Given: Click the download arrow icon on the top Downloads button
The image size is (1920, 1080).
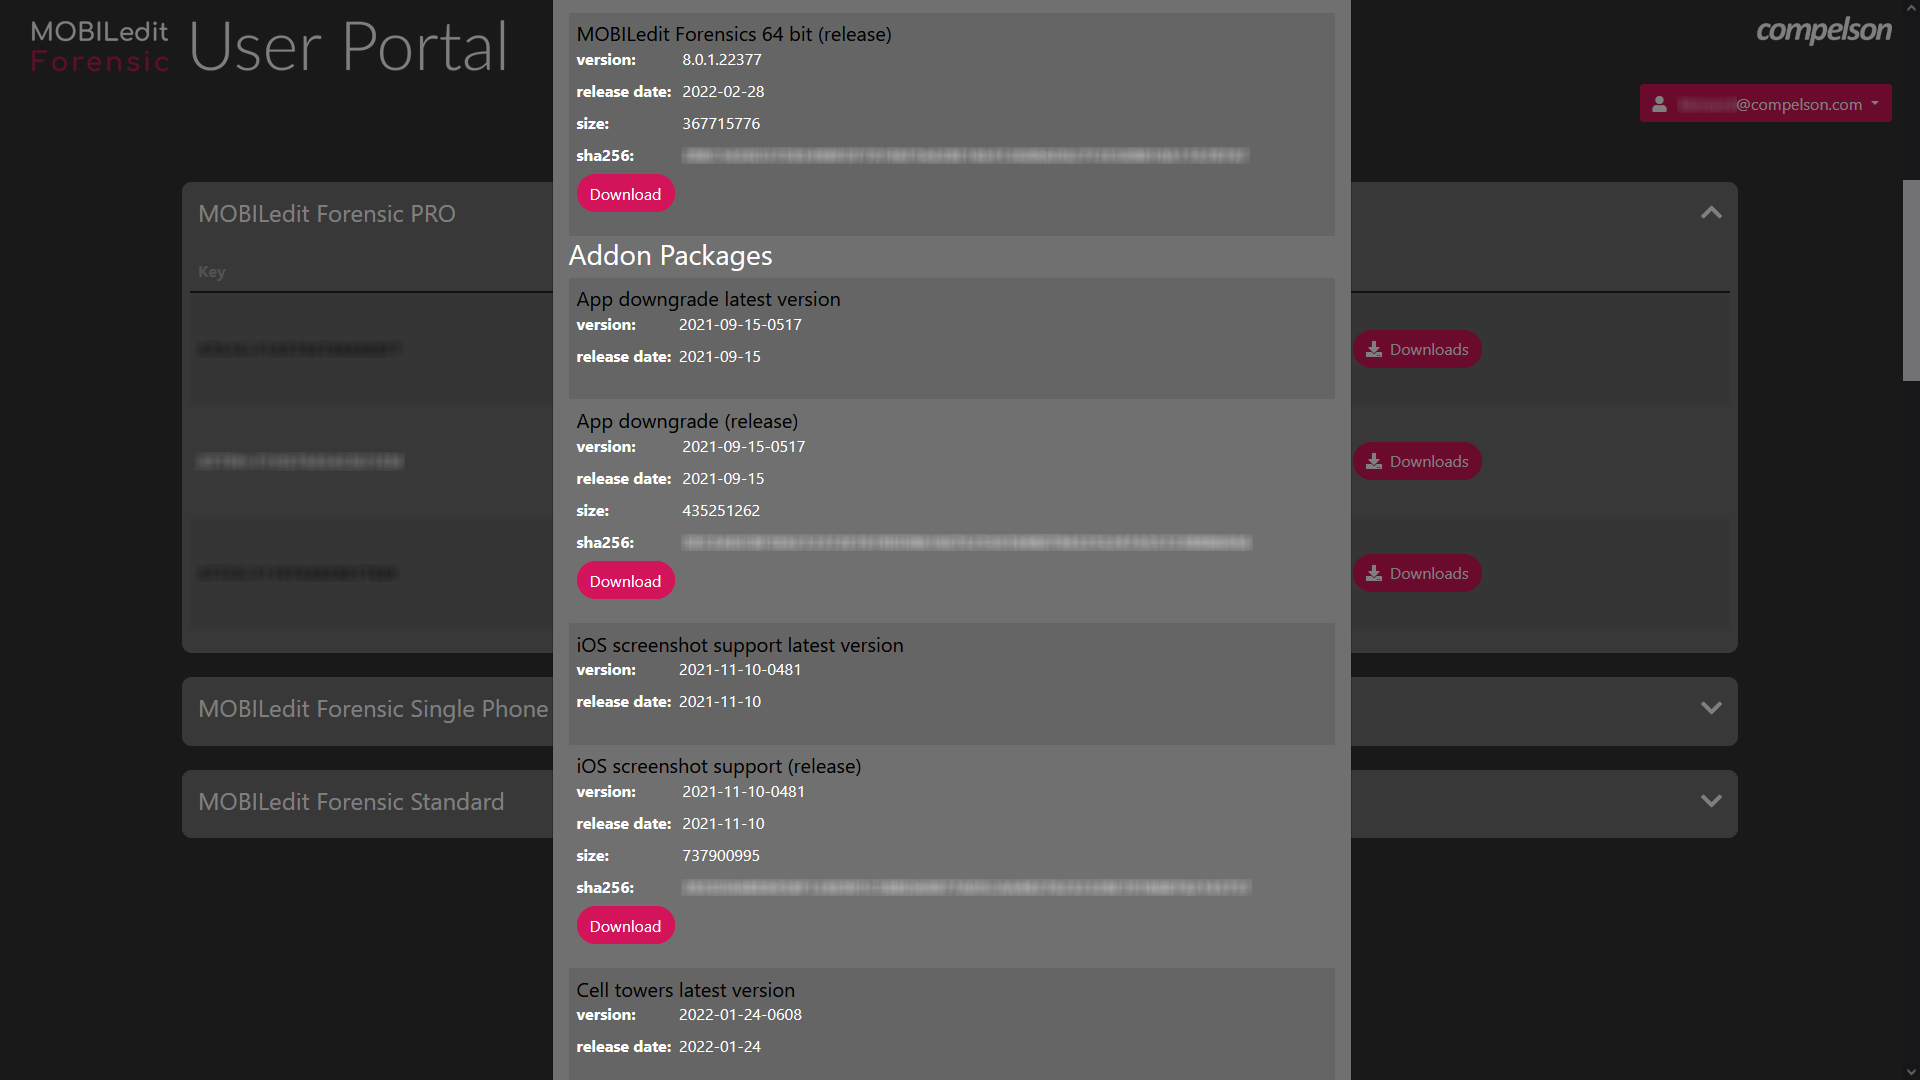Looking at the screenshot, I should click(1375, 349).
